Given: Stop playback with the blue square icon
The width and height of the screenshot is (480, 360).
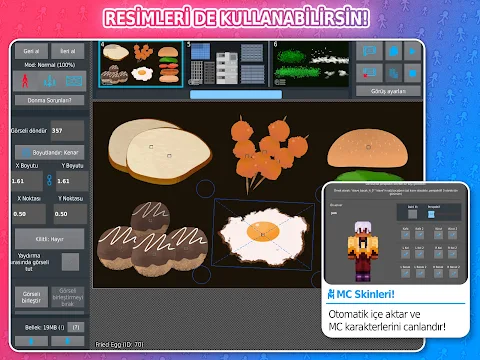Looking at the screenshot, I should [x=412, y=73].
